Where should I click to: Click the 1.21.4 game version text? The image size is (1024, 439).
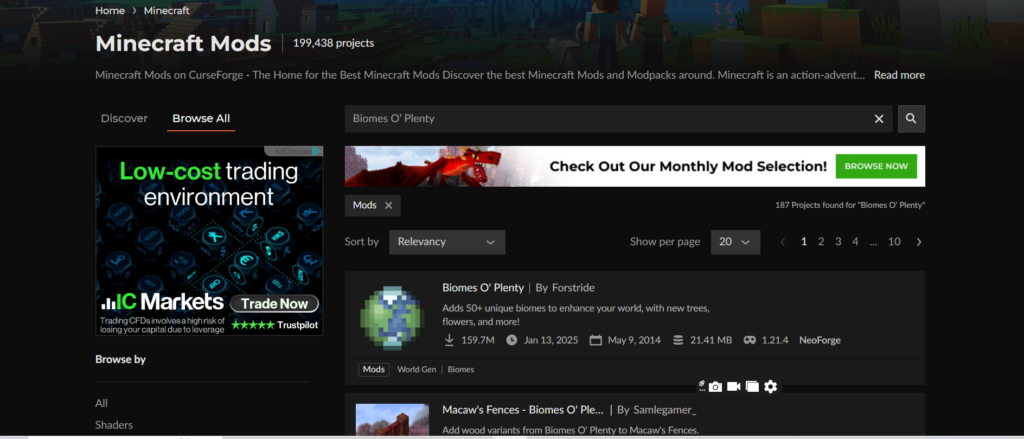tap(775, 340)
